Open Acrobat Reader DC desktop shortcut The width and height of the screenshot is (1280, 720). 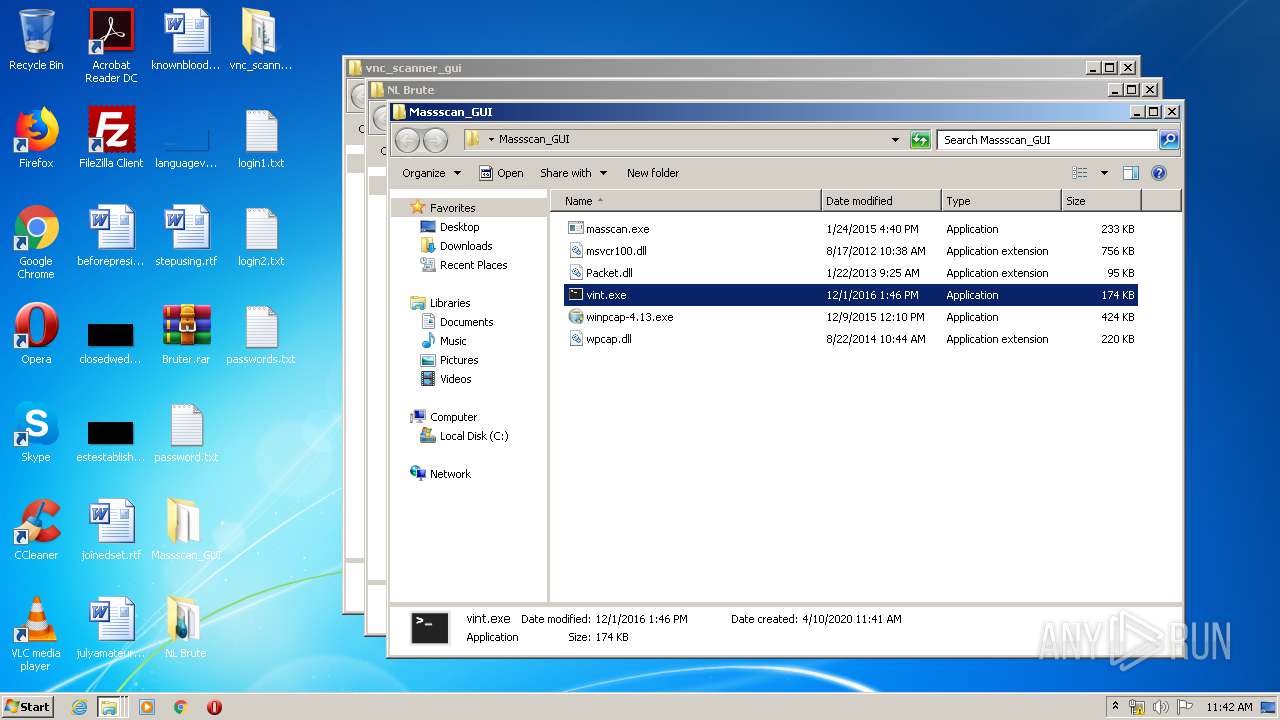tap(111, 45)
